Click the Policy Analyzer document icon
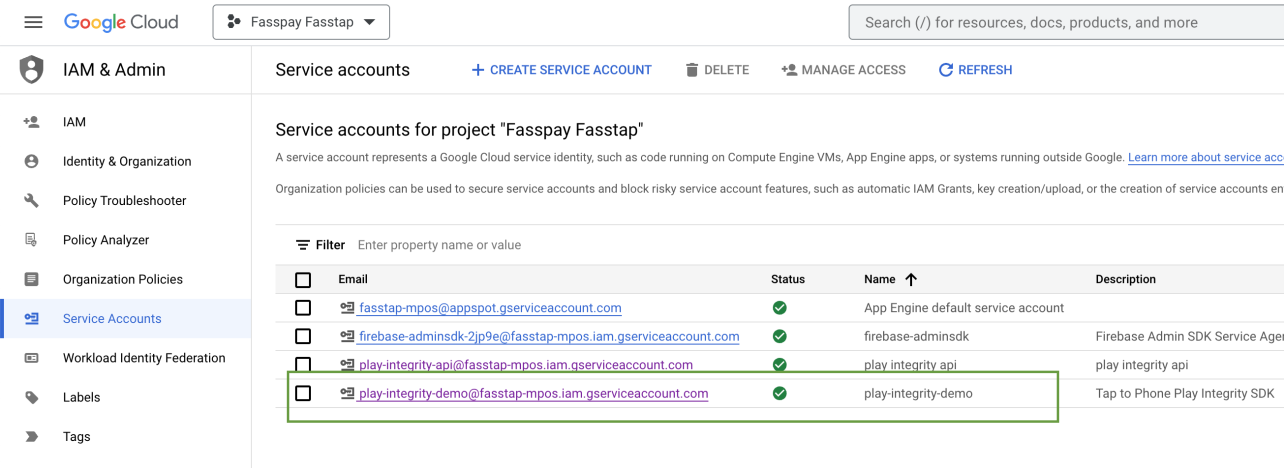The height and width of the screenshot is (468, 1284). tap(31, 240)
